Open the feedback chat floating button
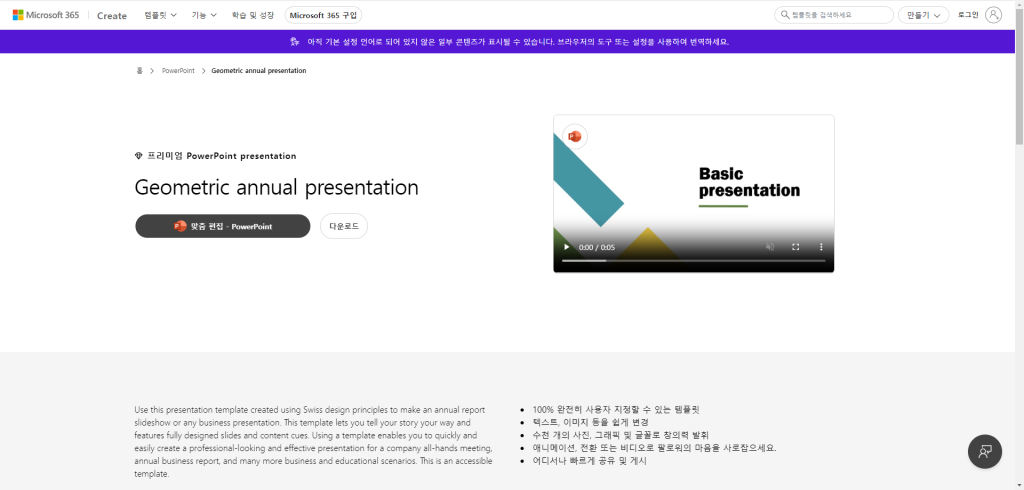The height and width of the screenshot is (490, 1024). [985, 451]
